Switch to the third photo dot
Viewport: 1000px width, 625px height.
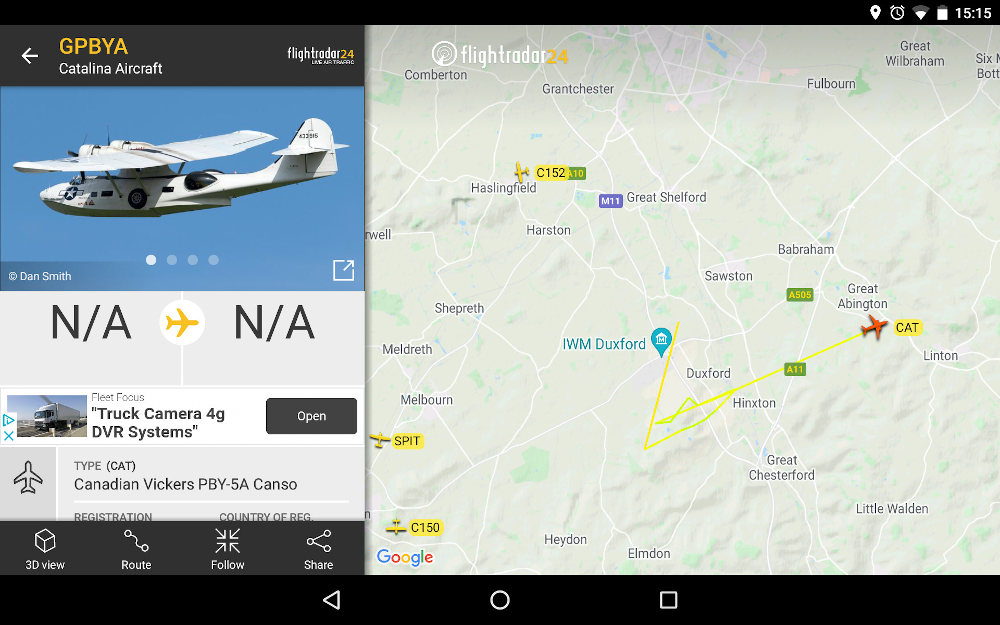[x=193, y=260]
